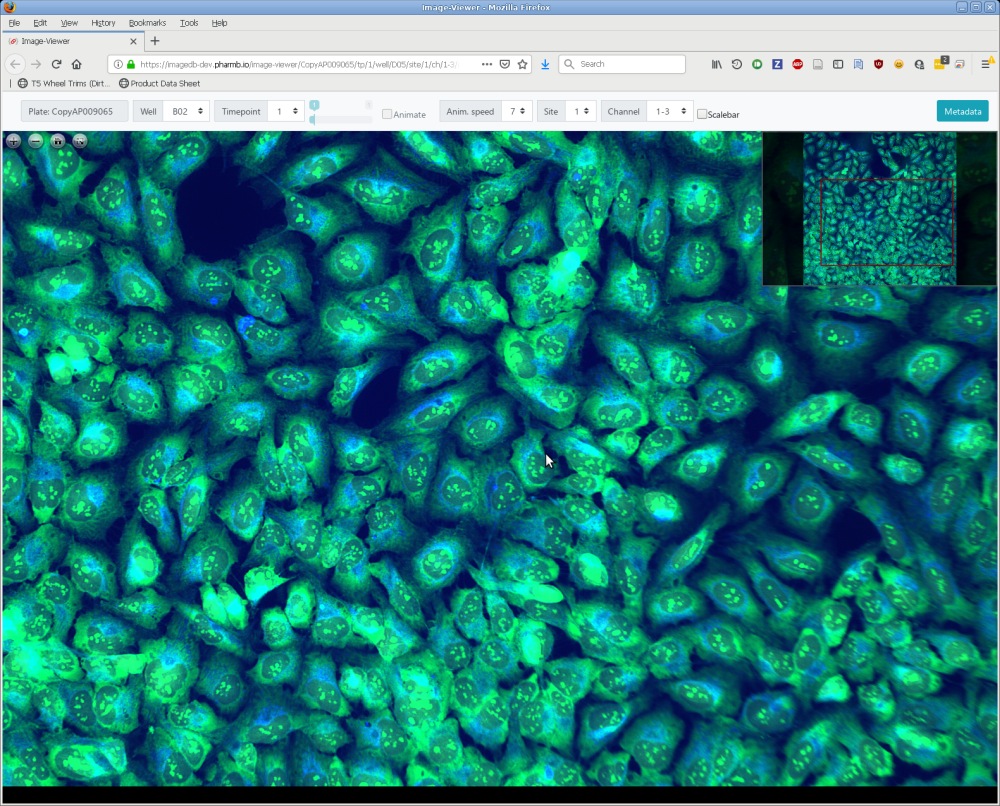Click the blue document extension icon
Screen dimensions: 1000x806
coord(858,64)
